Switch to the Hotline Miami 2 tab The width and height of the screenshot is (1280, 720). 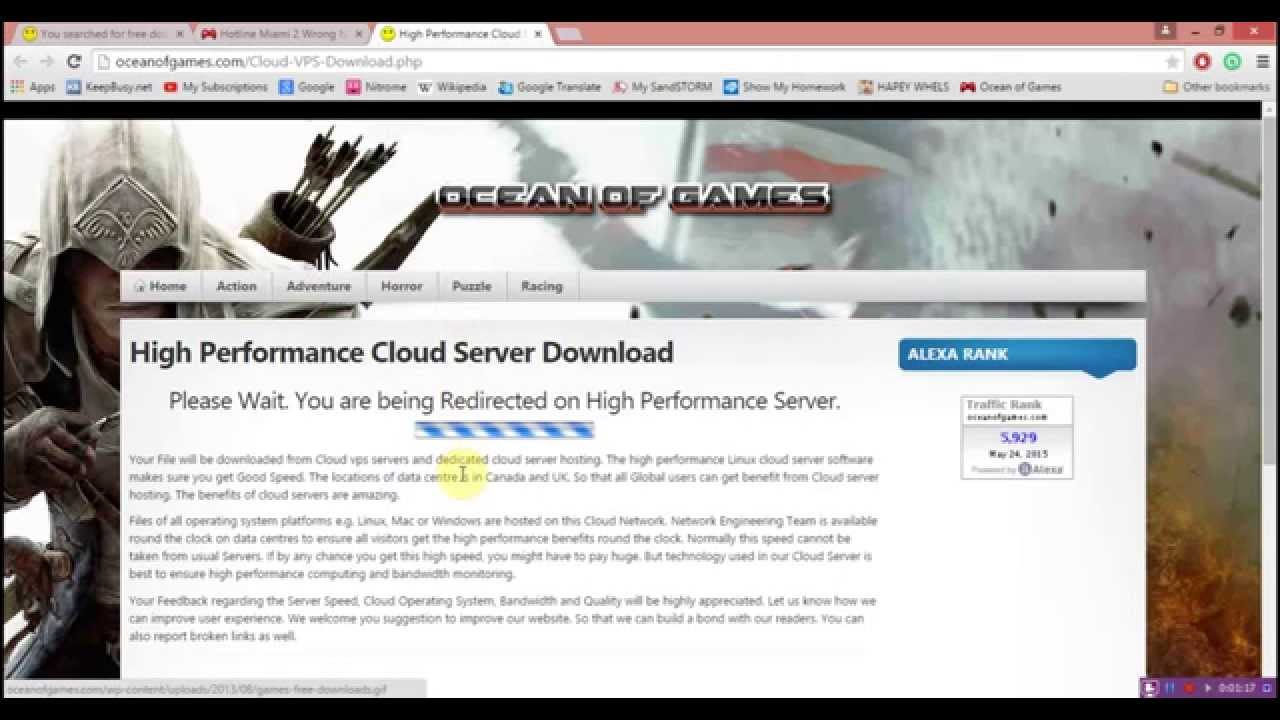pos(281,34)
